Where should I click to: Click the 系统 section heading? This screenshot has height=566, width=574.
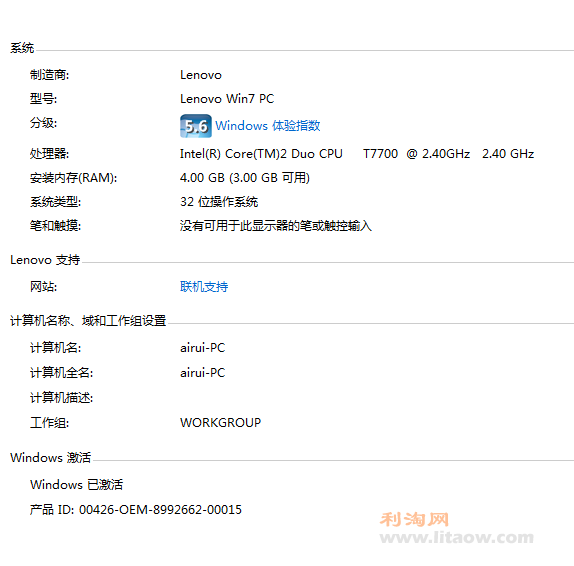tap(22, 48)
